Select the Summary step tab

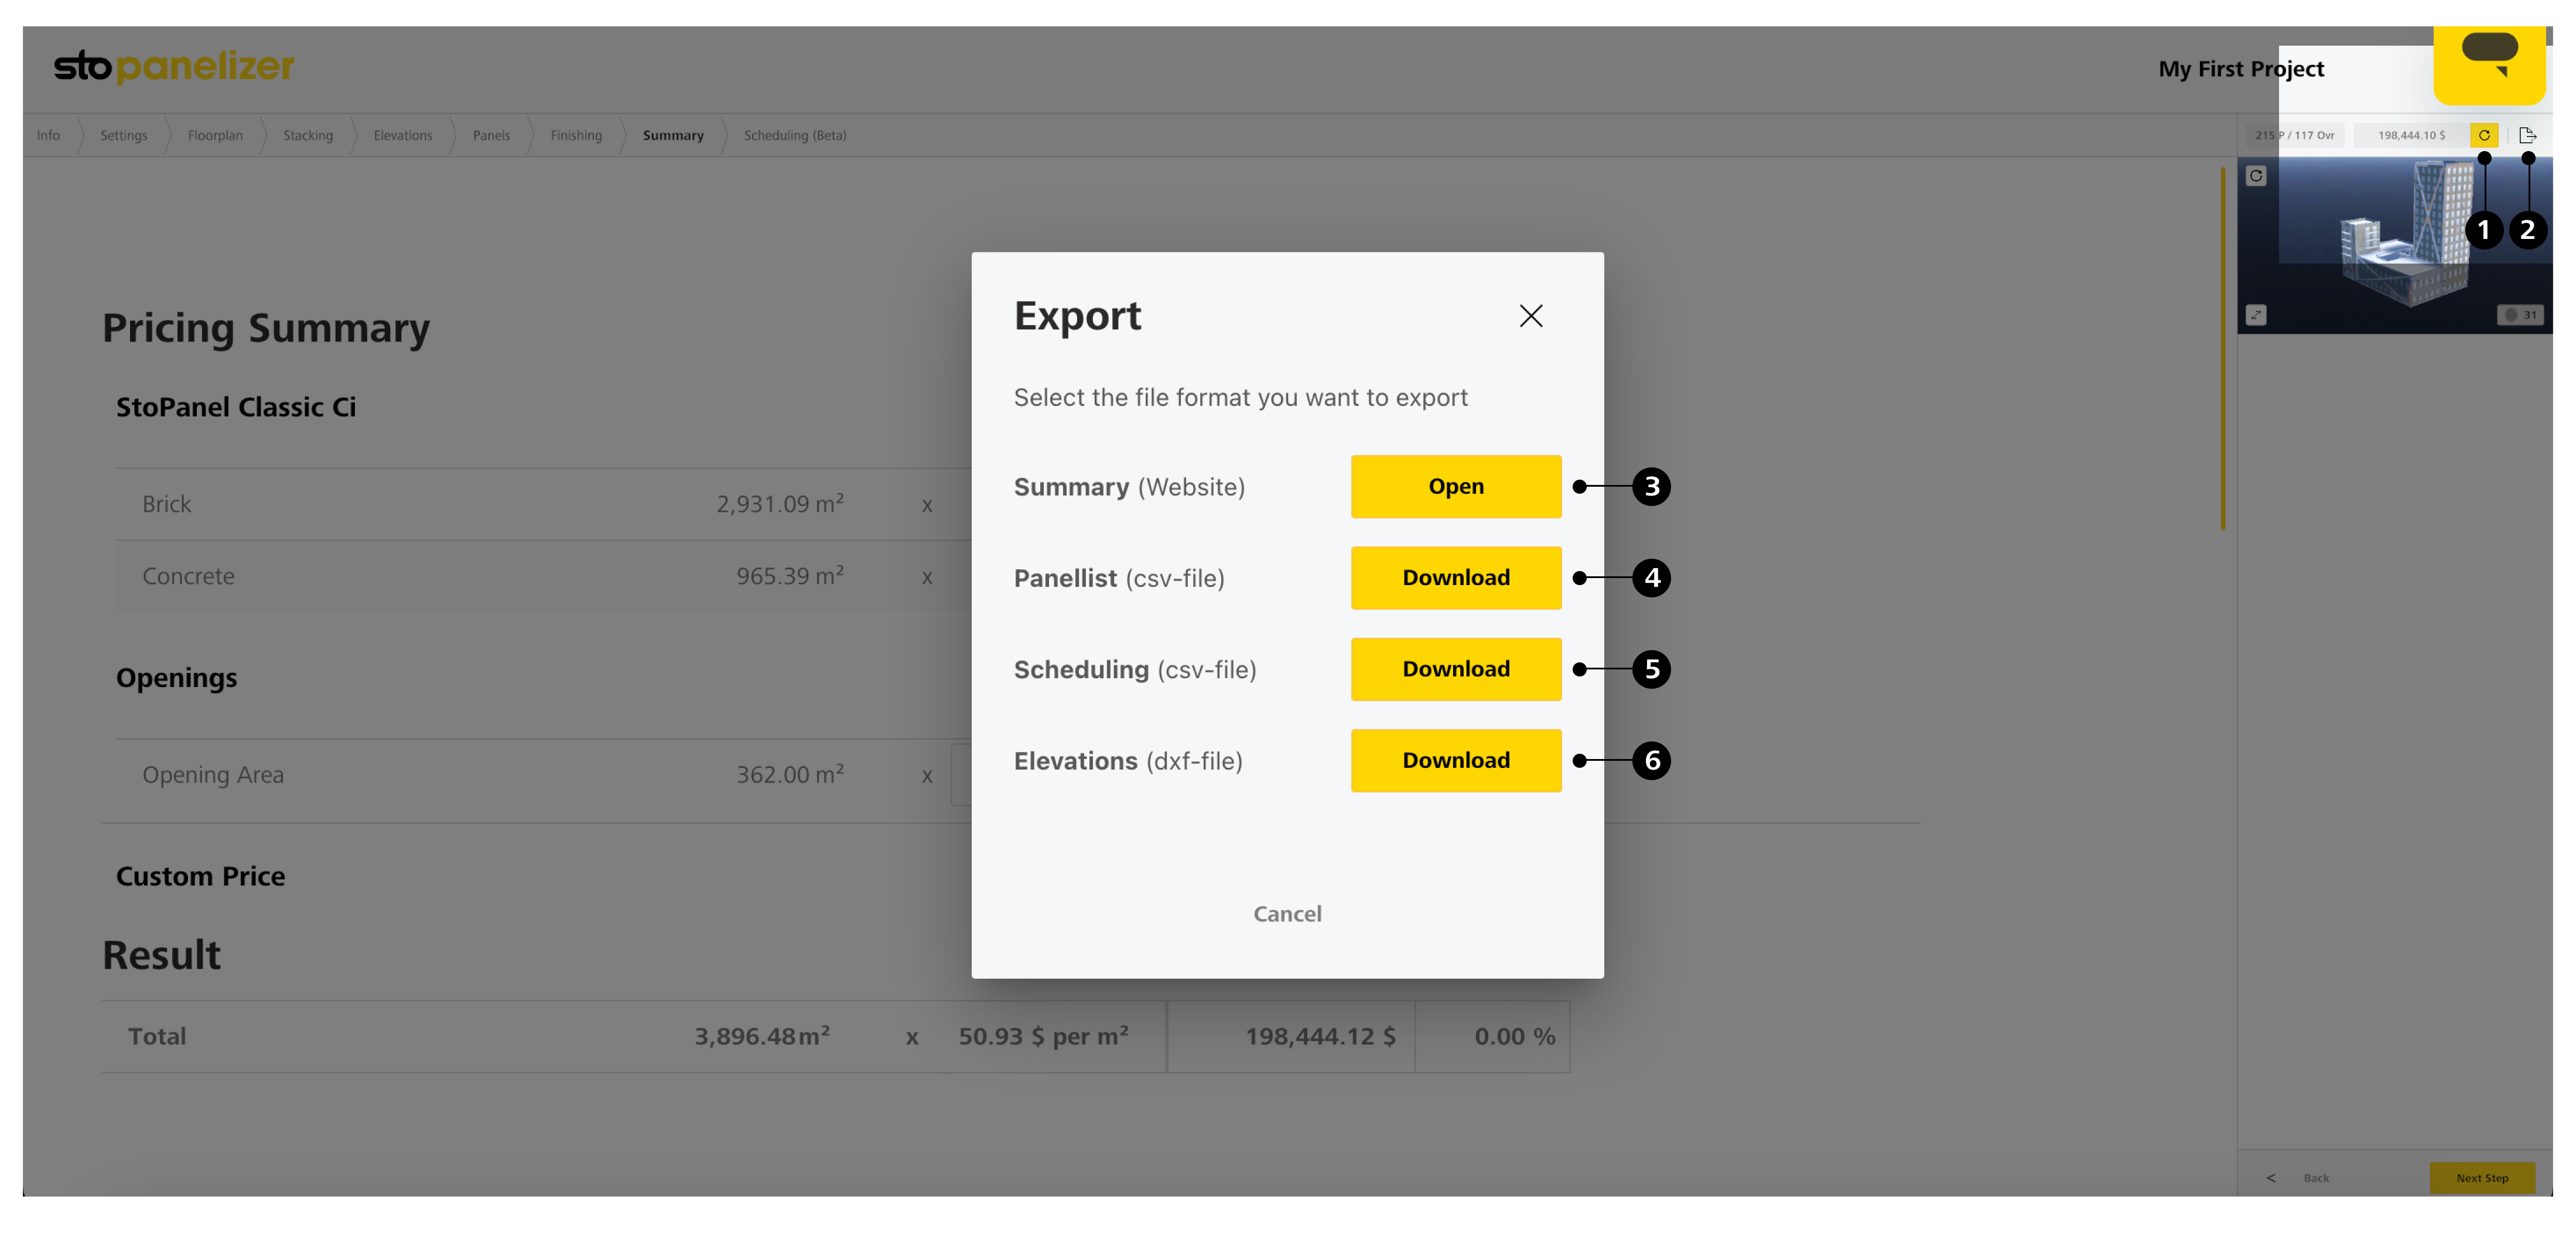tap(673, 136)
